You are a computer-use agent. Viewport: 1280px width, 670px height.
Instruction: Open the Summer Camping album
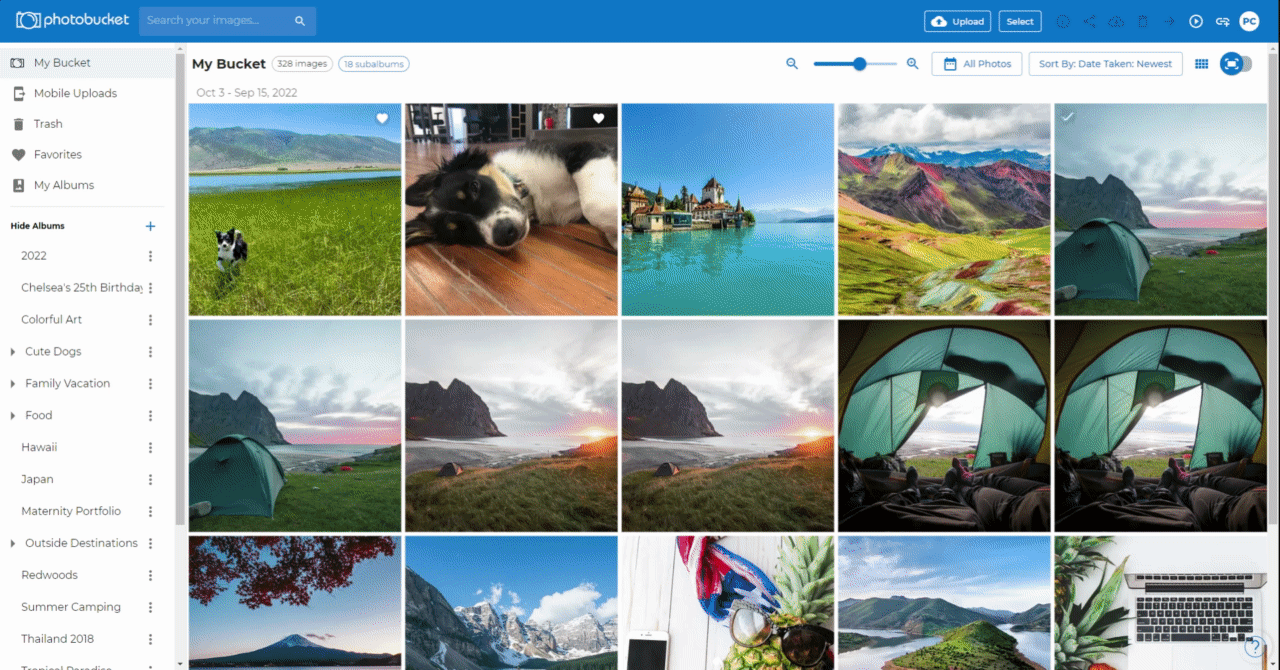click(71, 608)
